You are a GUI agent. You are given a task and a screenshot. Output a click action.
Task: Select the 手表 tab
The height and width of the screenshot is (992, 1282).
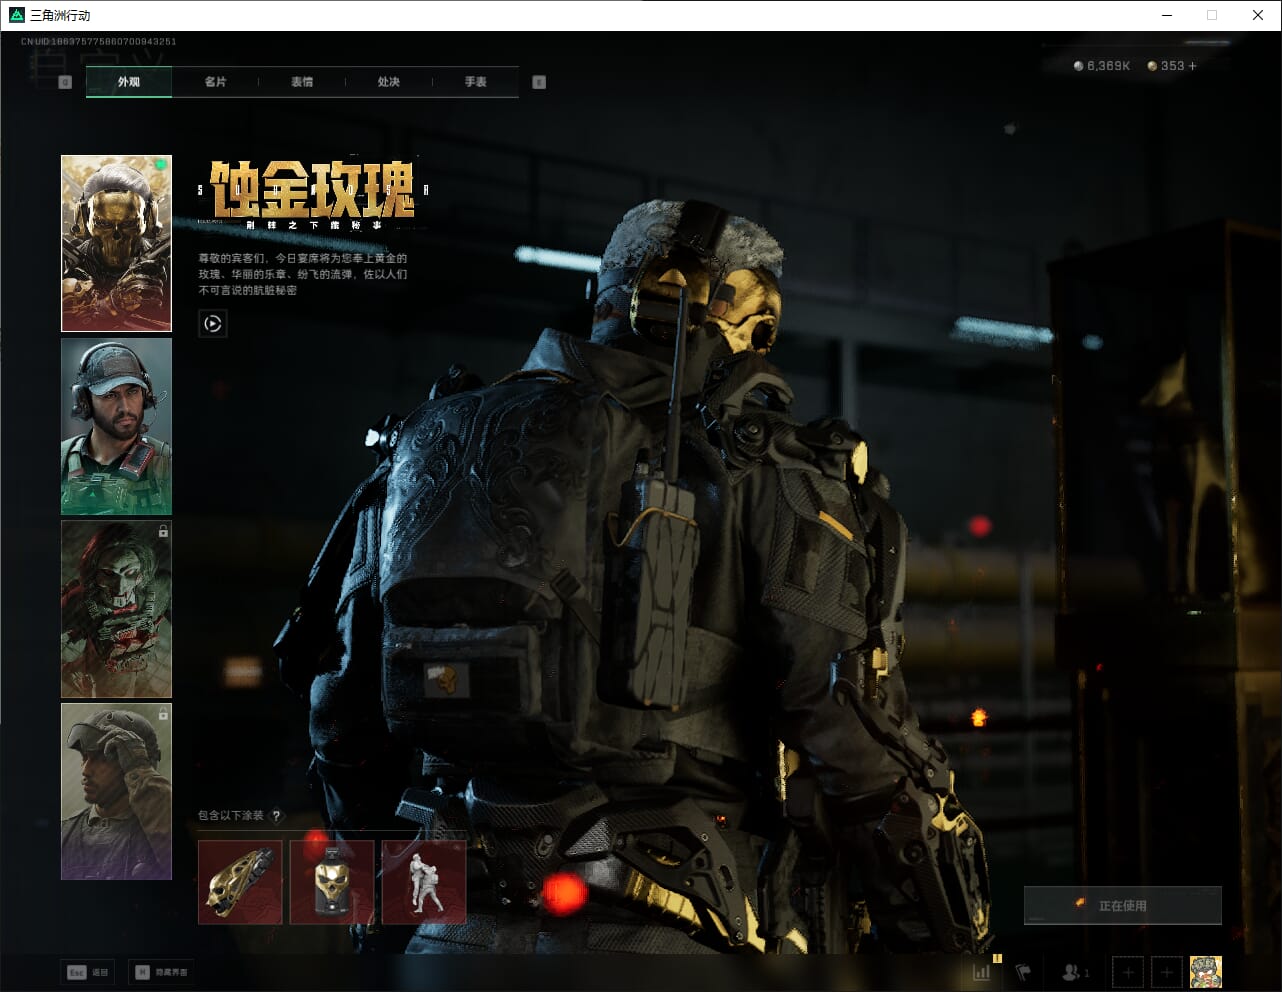pos(475,82)
